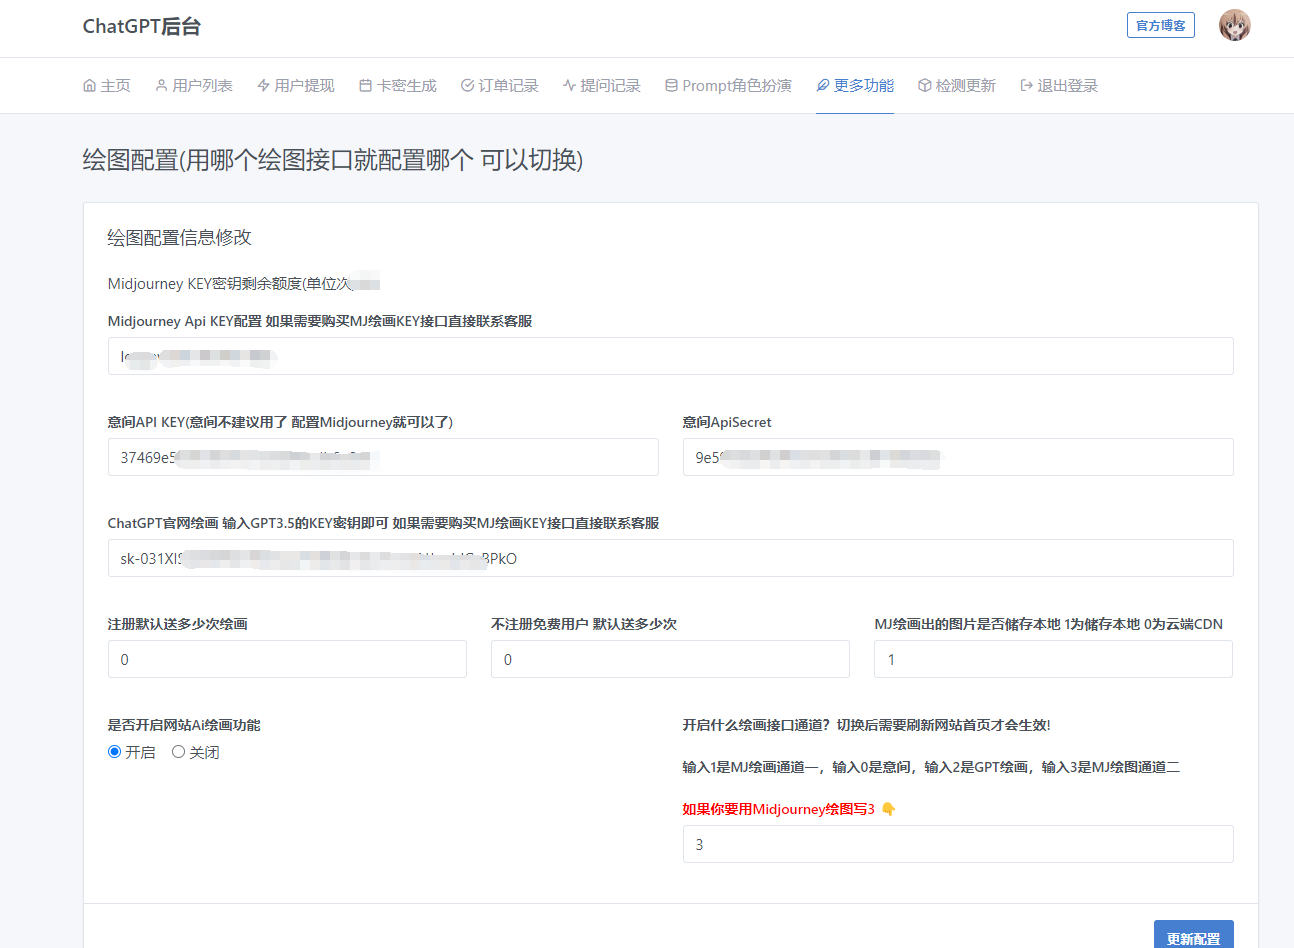
Task: Focus the Midjourney Api KEY input field
Action: [x=670, y=356]
